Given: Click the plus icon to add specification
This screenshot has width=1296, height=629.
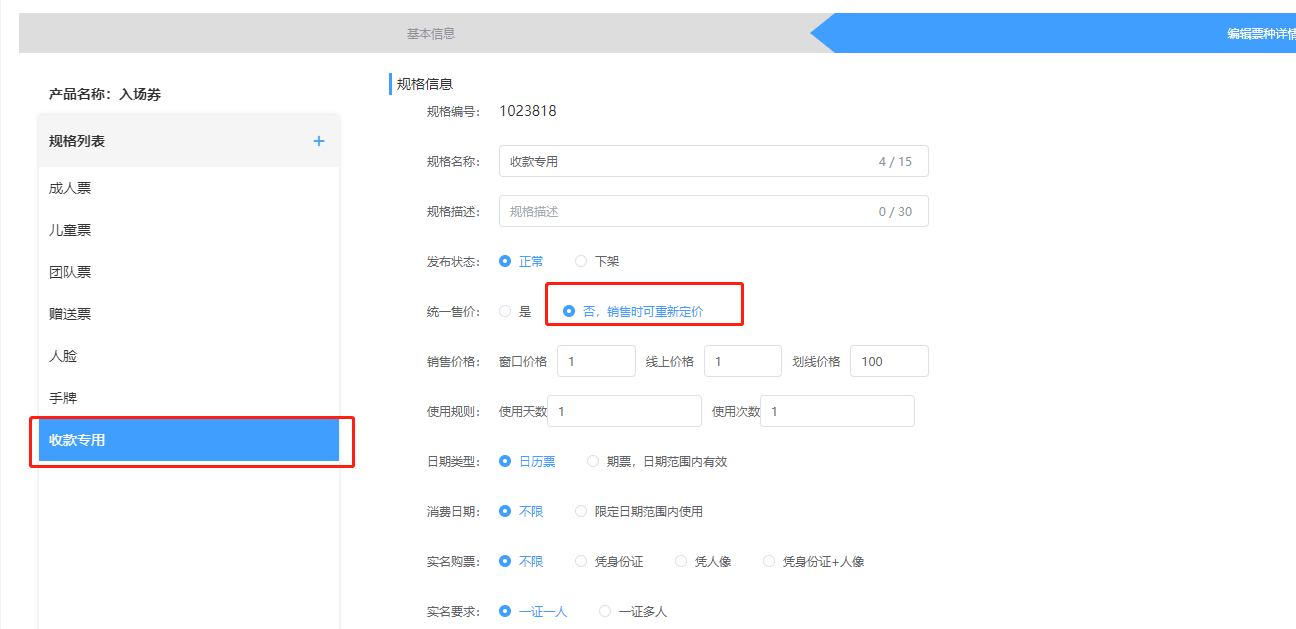Looking at the screenshot, I should (x=319, y=141).
